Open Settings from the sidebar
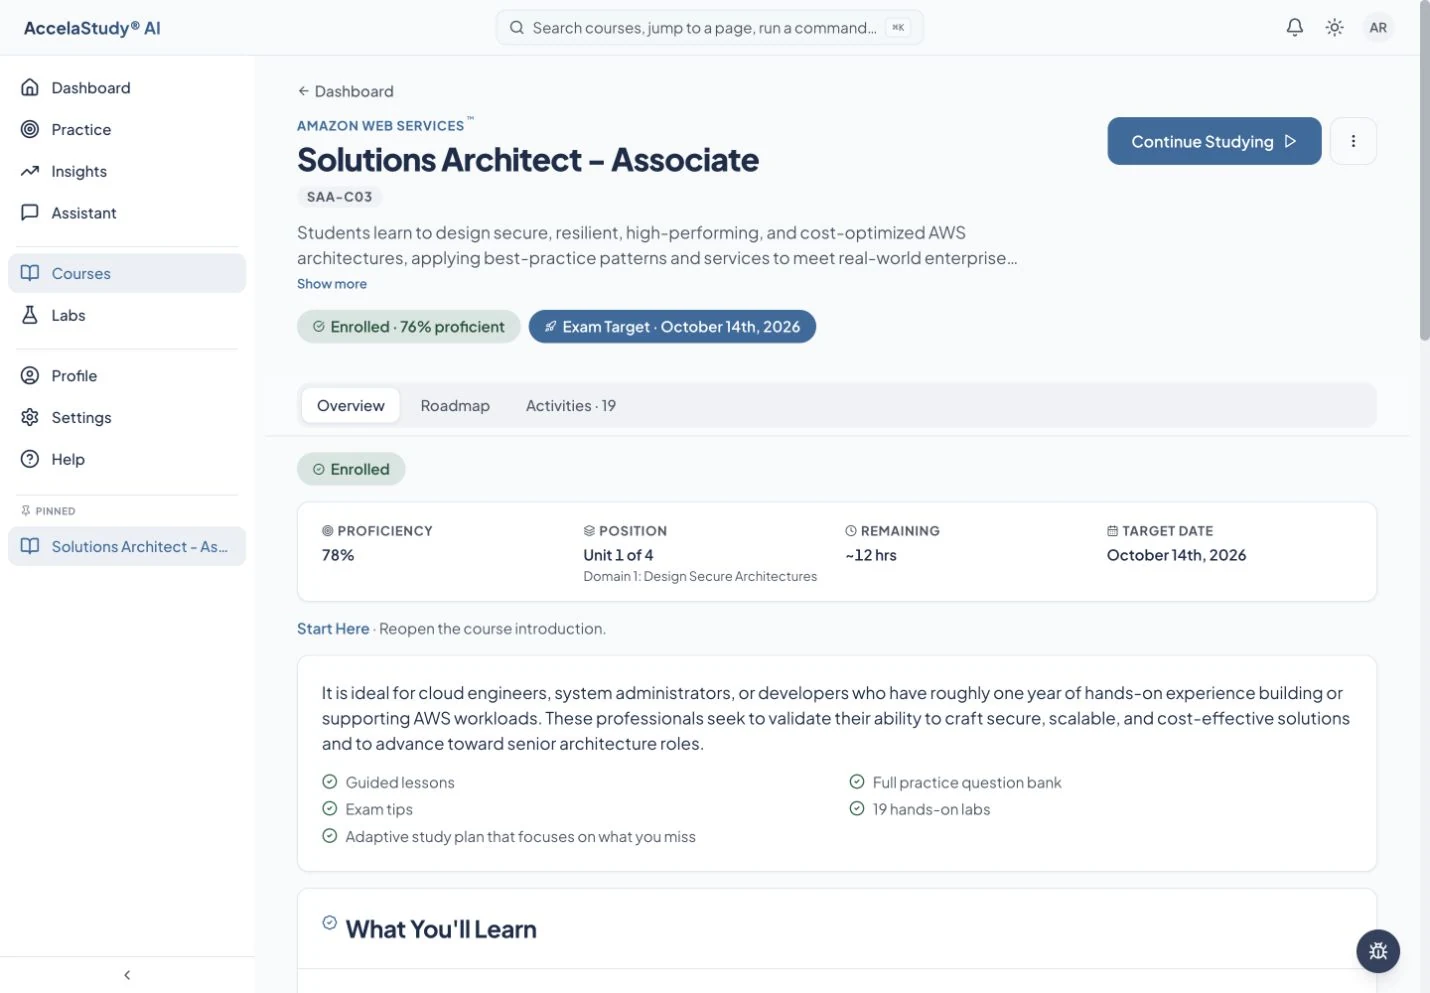The width and height of the screenshot is (1430, 993). point(127,418)
